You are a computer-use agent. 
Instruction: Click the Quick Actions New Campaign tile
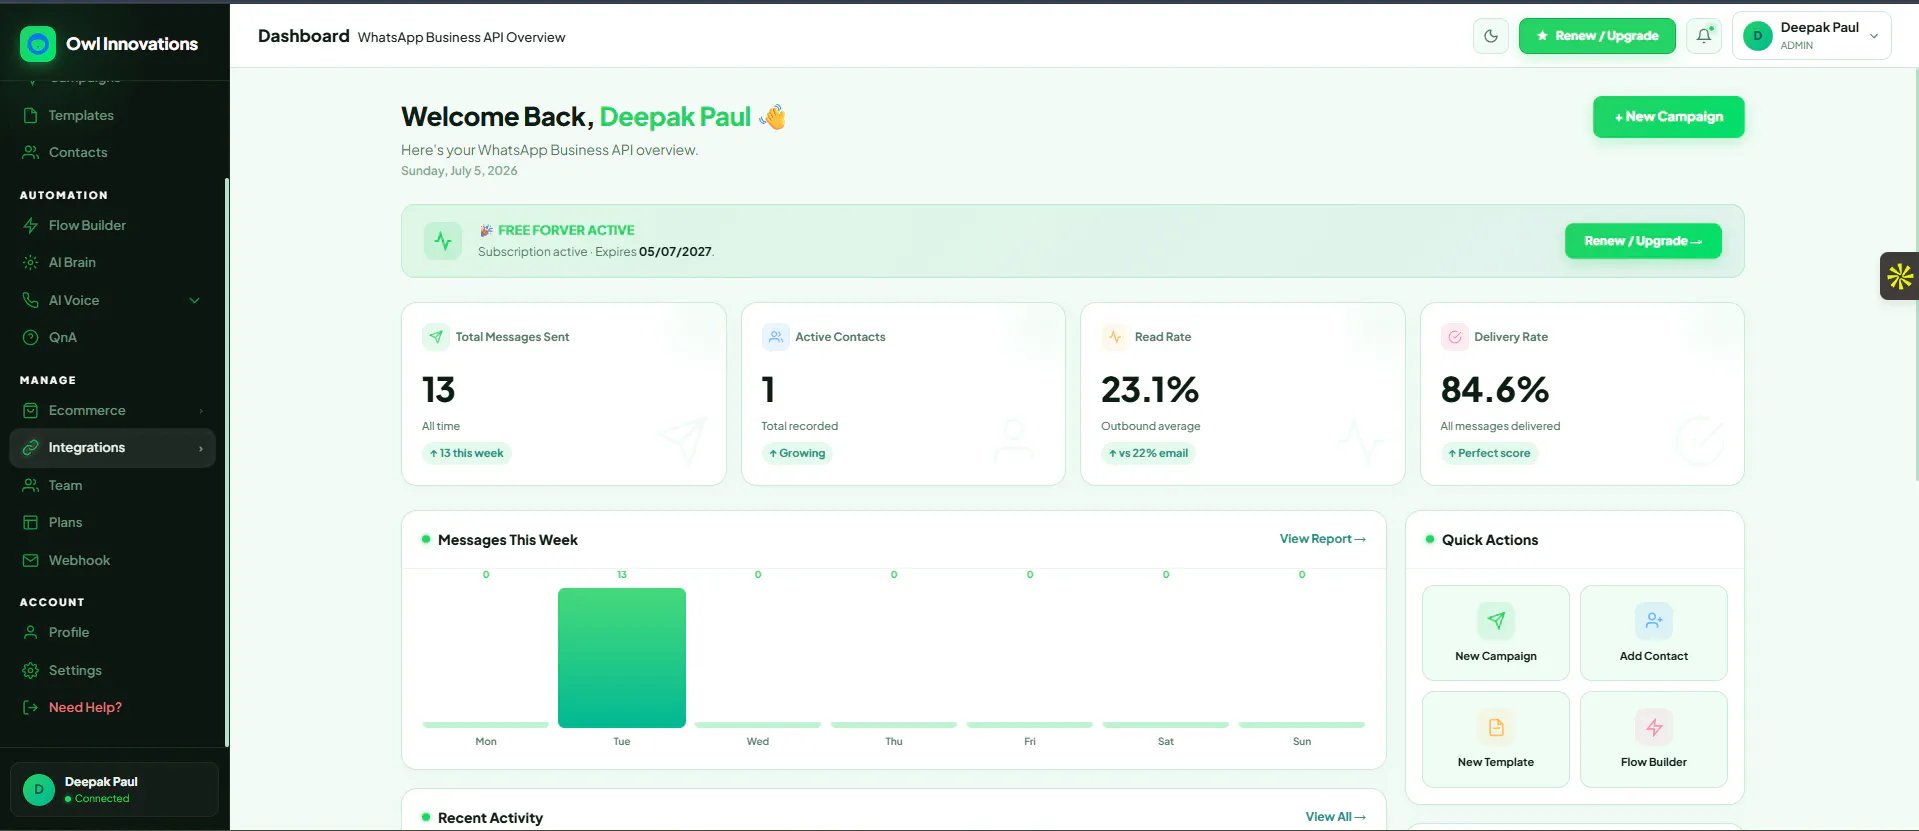point(1496,633)
